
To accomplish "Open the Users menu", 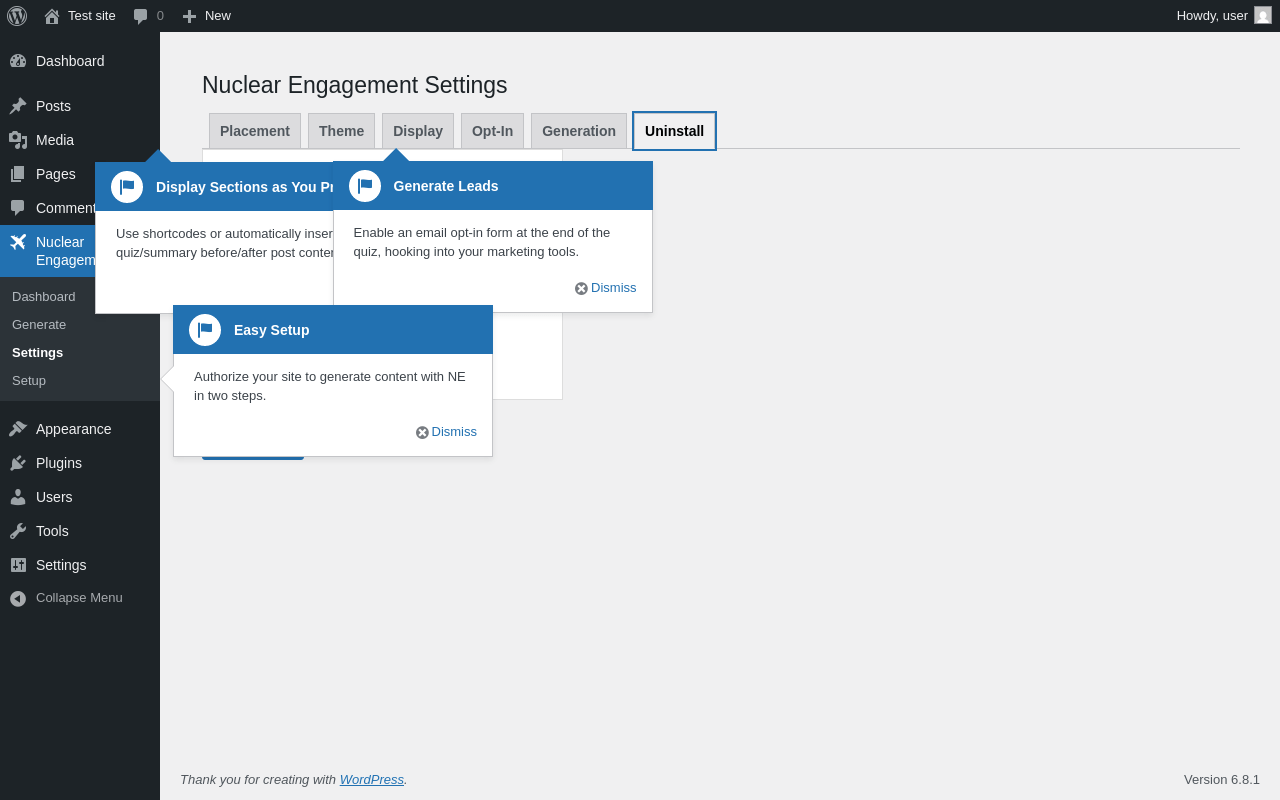I will click(x=80, y=497).
